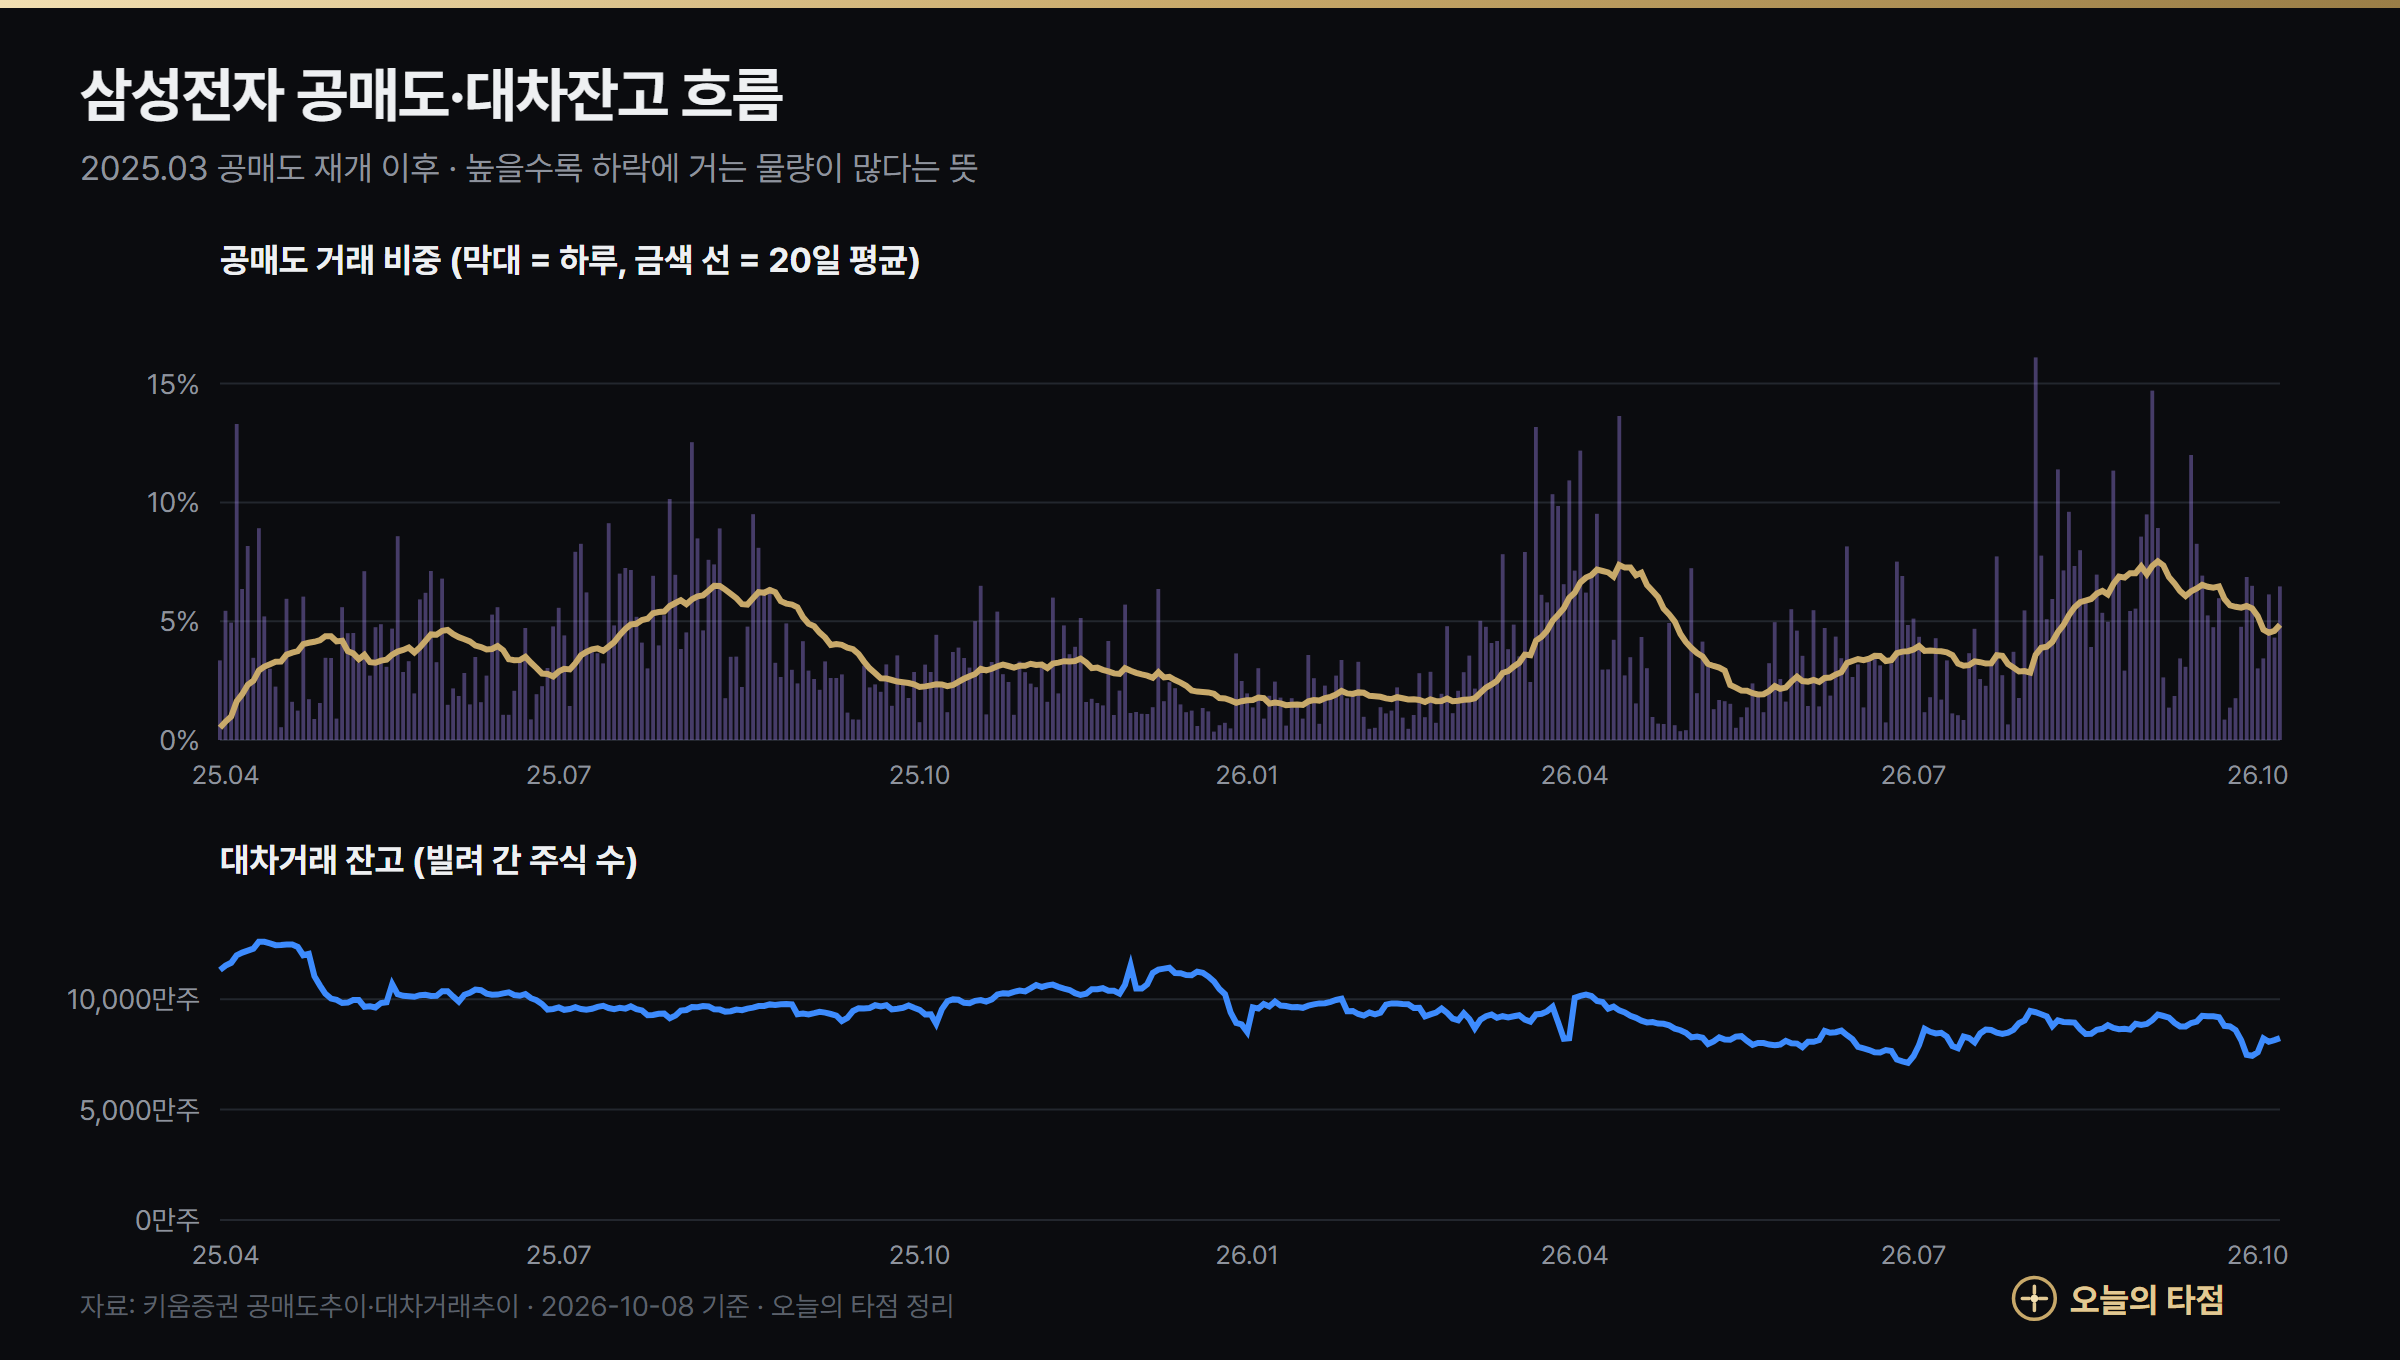Click the 오늘의 타점 brand text
Image resolution: width=2400 pixels, height=1360 pixels.
2146,1299
